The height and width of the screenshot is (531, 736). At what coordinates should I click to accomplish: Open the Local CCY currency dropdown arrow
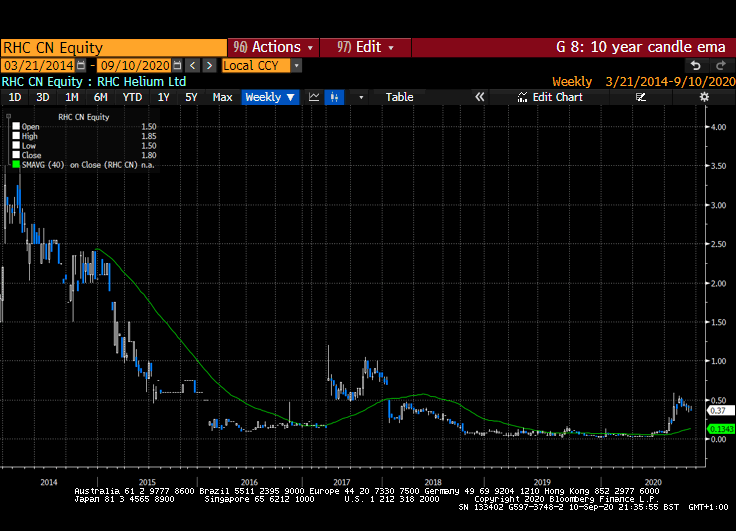pyautogui.click(x=296, y=66)
